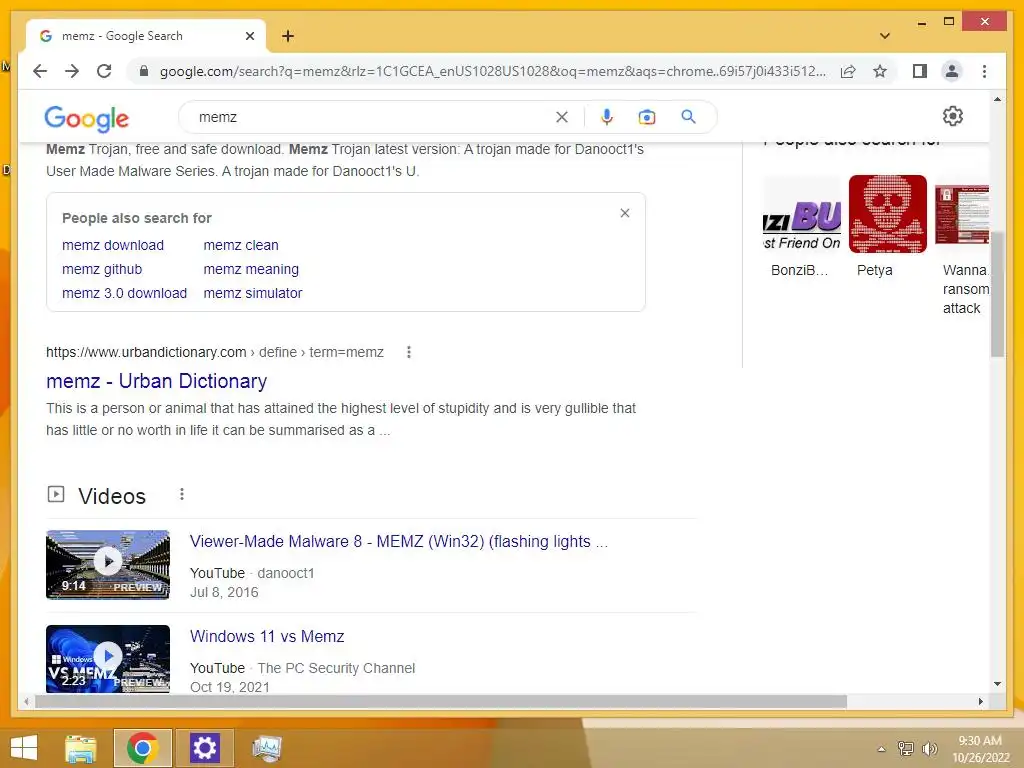Open the network tray icon
Viewport: 1024px width, 768px height.
point(906,748)
